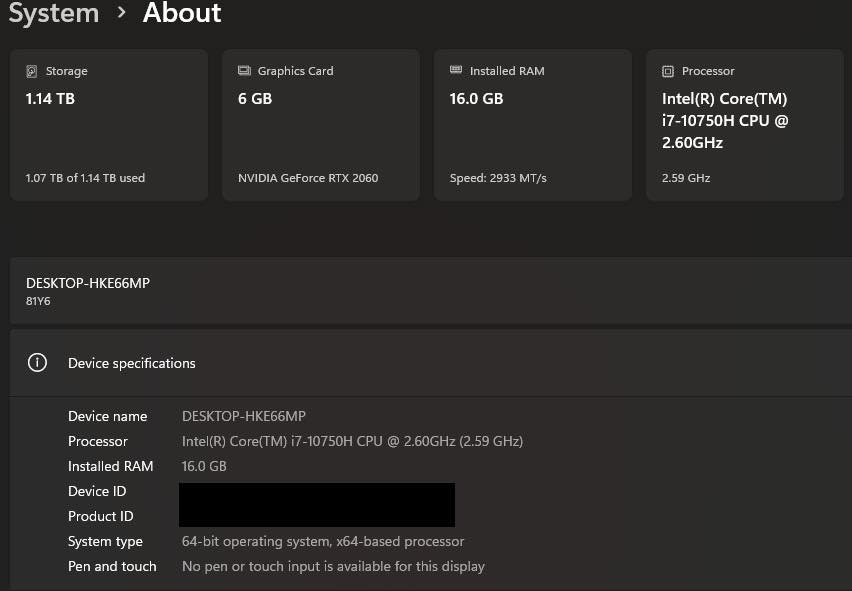
Task: Select DESKTOP-HKE66MP in Device name row
Action: pos(244,416)
